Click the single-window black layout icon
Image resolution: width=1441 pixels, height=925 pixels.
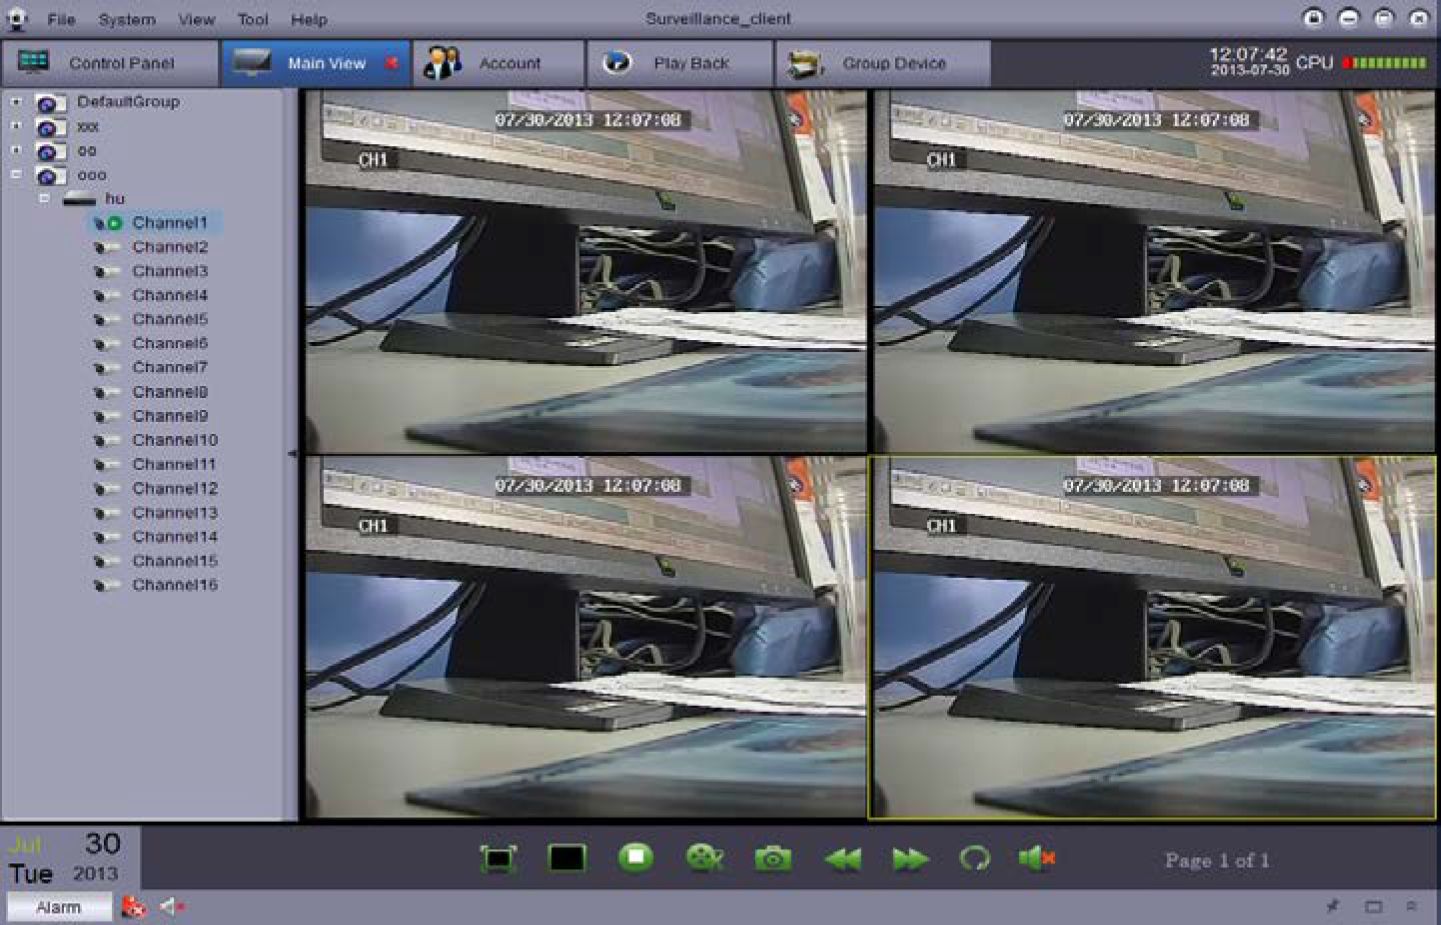click(x=567, y=859)
